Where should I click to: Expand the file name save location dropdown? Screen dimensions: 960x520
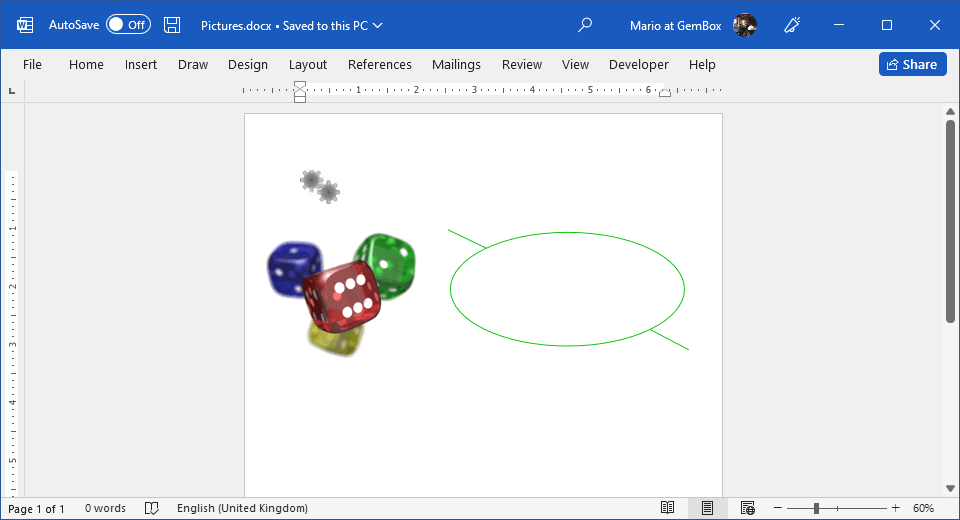[x=377, y=25]
